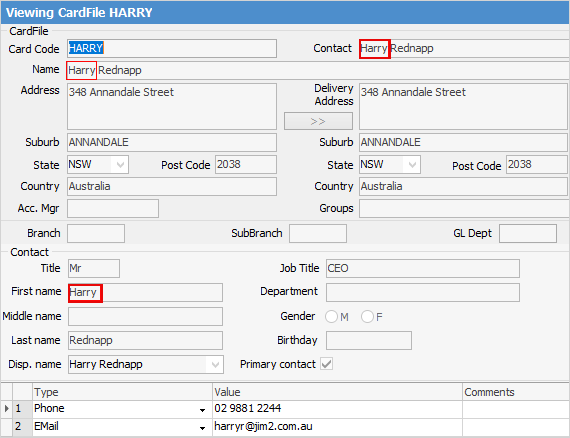Click the Comments cell in Phone row
570x438 pixels.
pos(516,409)
